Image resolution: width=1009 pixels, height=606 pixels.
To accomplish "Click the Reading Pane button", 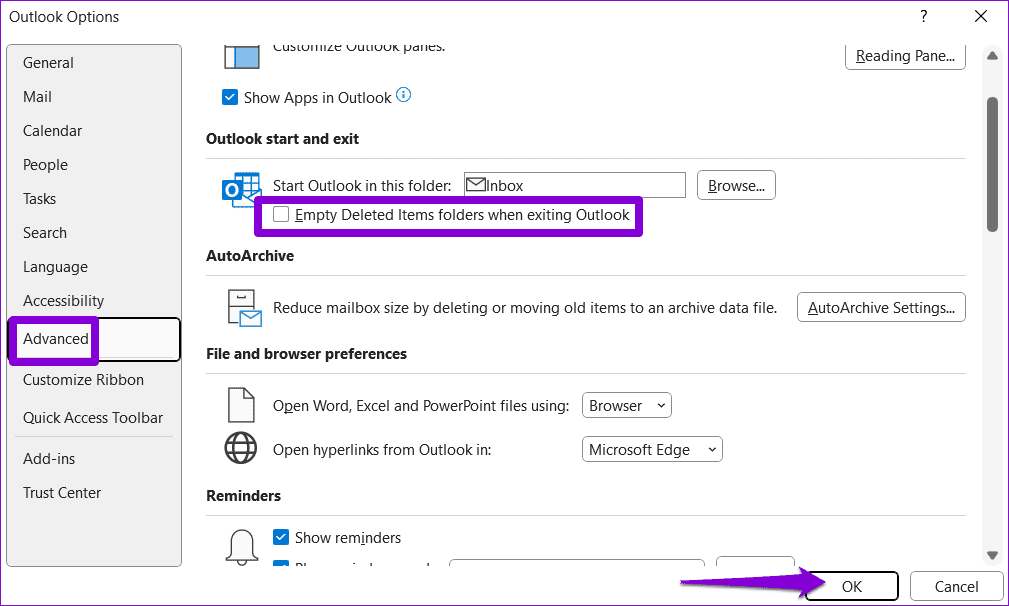I will pyautogui.click(x=905, y=56).
